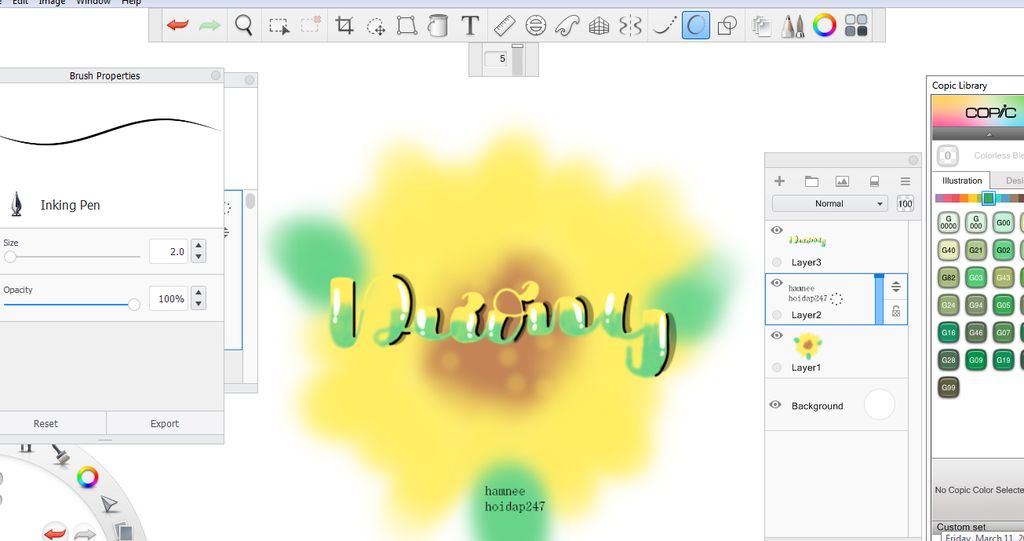Screen dimensions: 1024x541
Task: Close the Layer Editor panel
Action: tap(913, 160)
